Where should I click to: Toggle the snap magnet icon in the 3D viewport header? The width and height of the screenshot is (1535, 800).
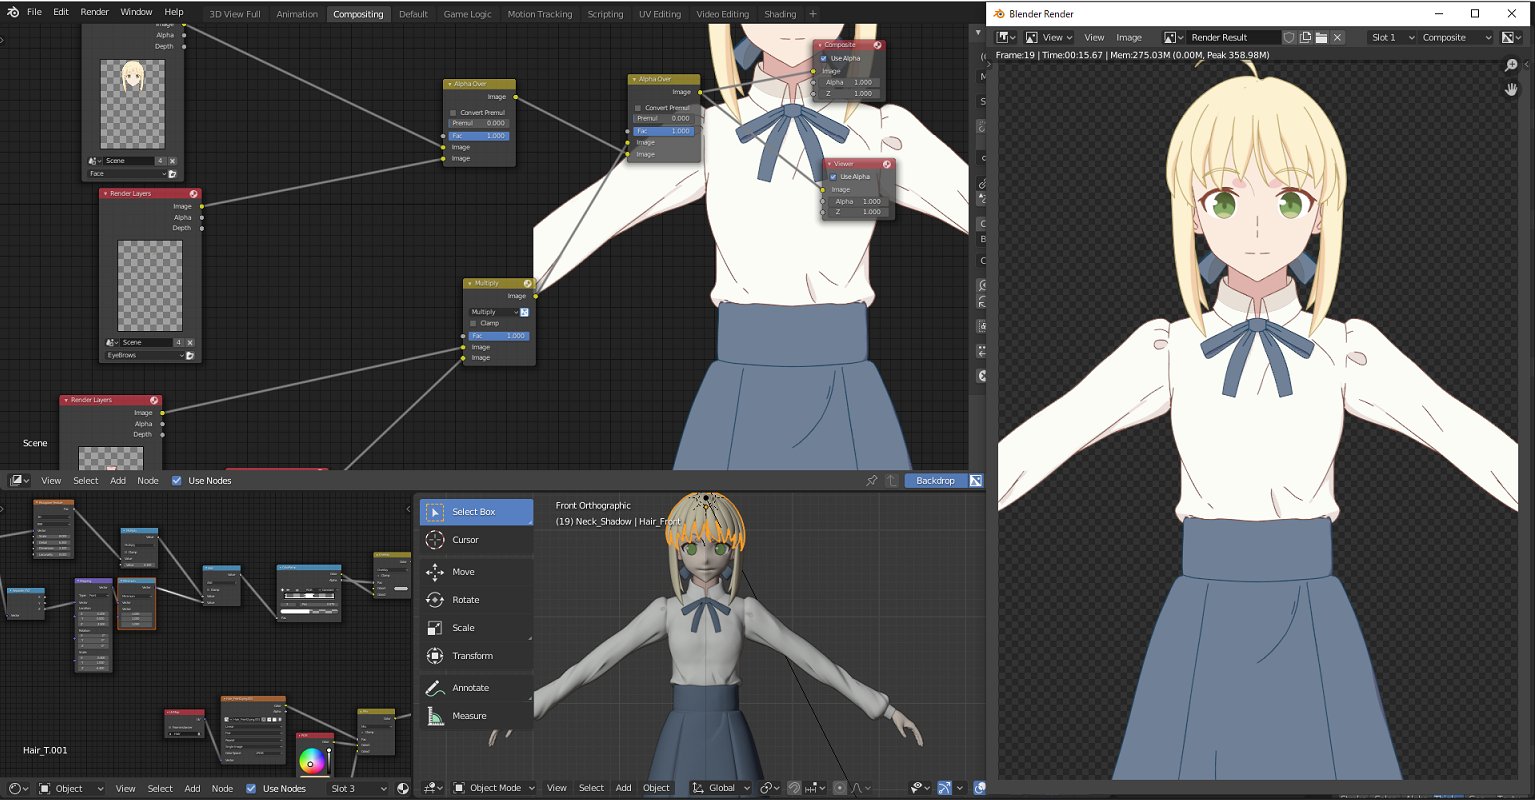coord(794,788)
